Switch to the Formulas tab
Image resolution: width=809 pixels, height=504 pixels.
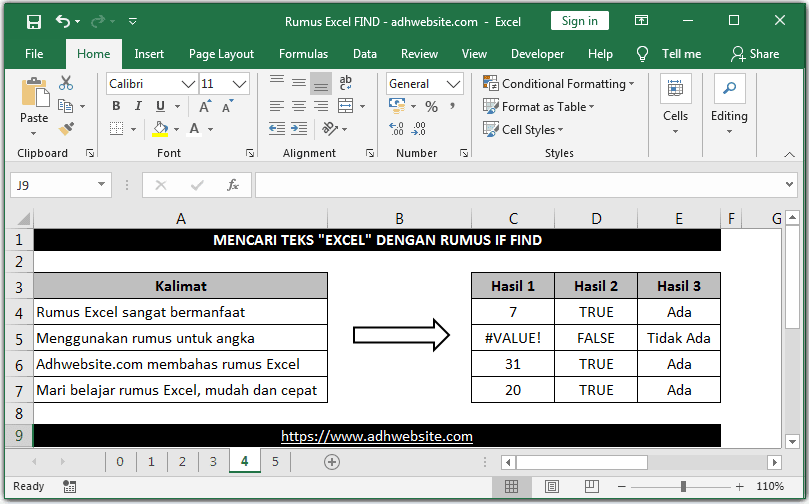click(303, 54)
